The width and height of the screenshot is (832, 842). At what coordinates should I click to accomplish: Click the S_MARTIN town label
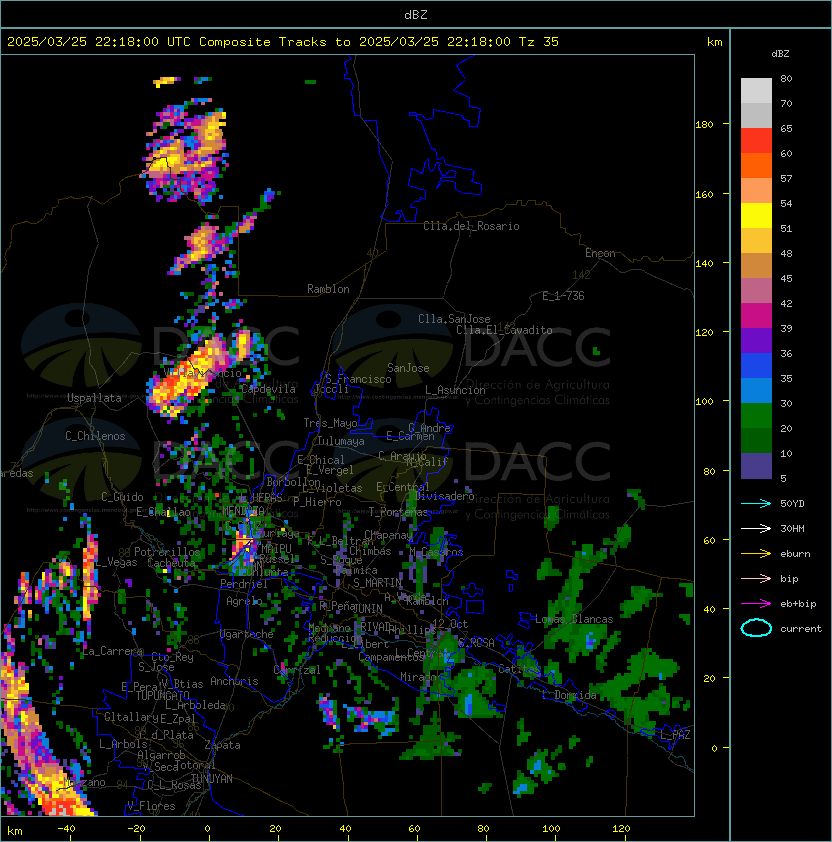tap(377, 583)
